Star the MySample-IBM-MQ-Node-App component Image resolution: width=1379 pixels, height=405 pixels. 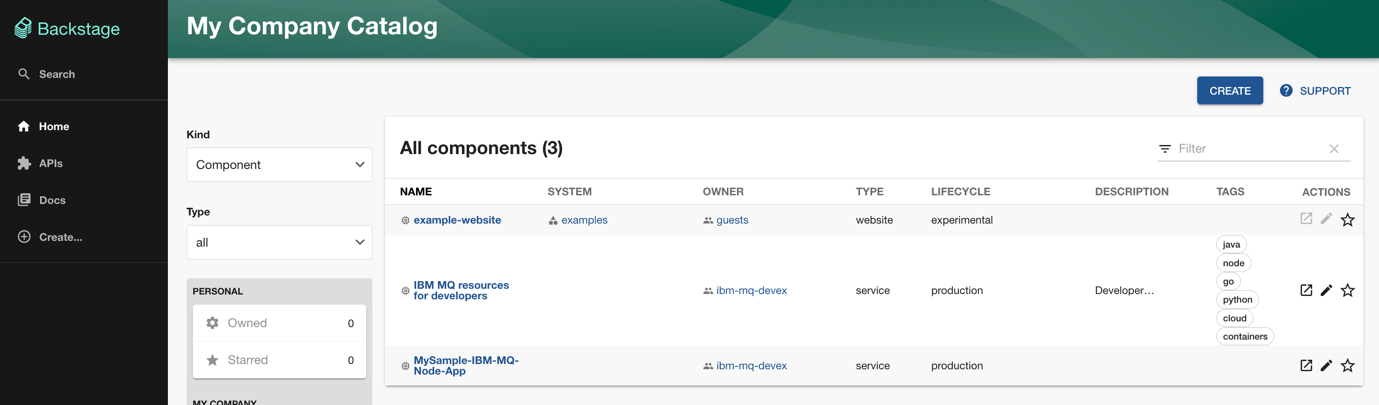tap(1347, 366)
